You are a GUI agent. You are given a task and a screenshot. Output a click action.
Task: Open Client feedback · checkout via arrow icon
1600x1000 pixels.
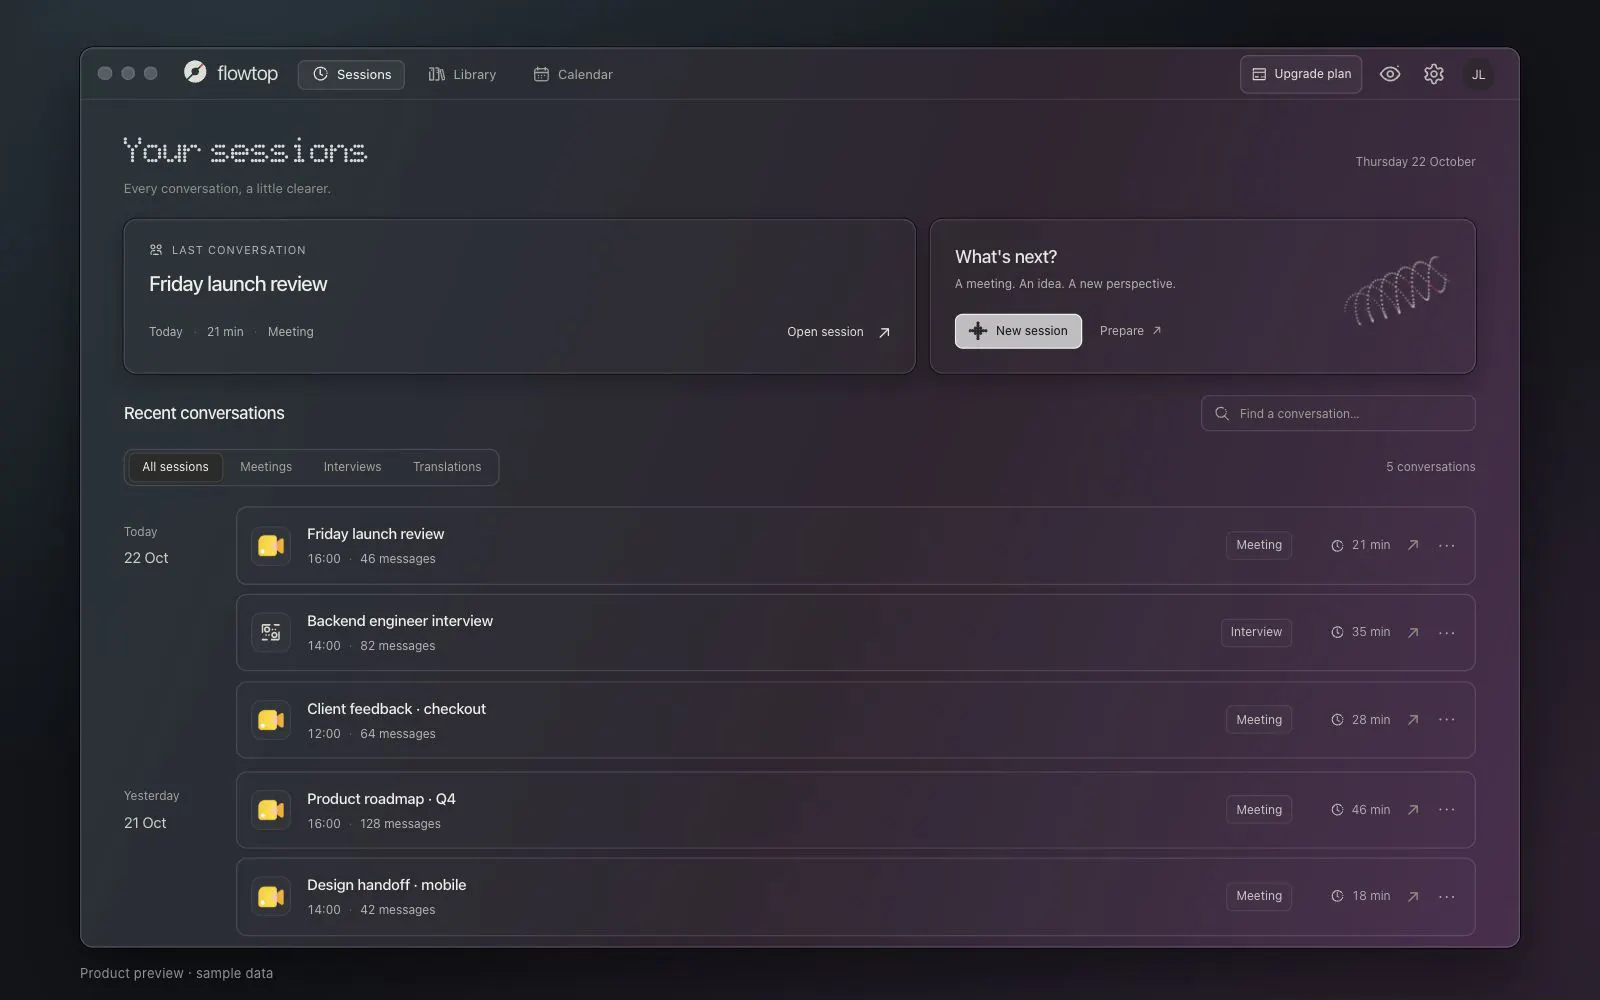pyautogui.click(x=1413, y=720)
